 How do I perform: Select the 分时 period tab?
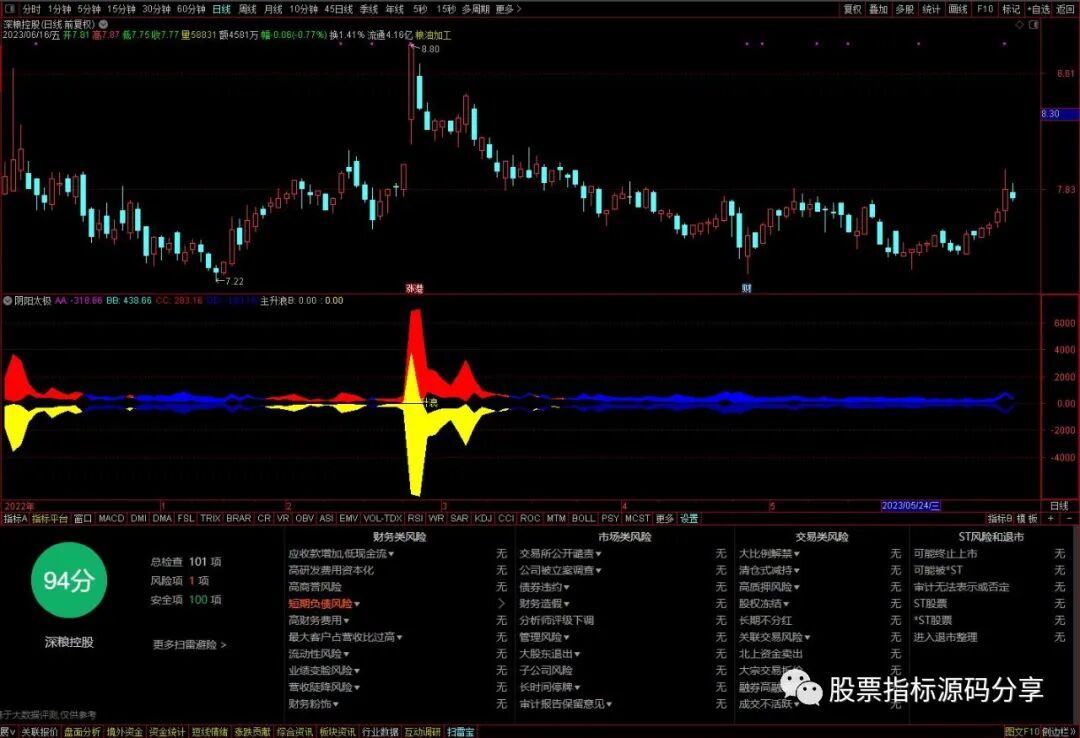coord(32,9)
